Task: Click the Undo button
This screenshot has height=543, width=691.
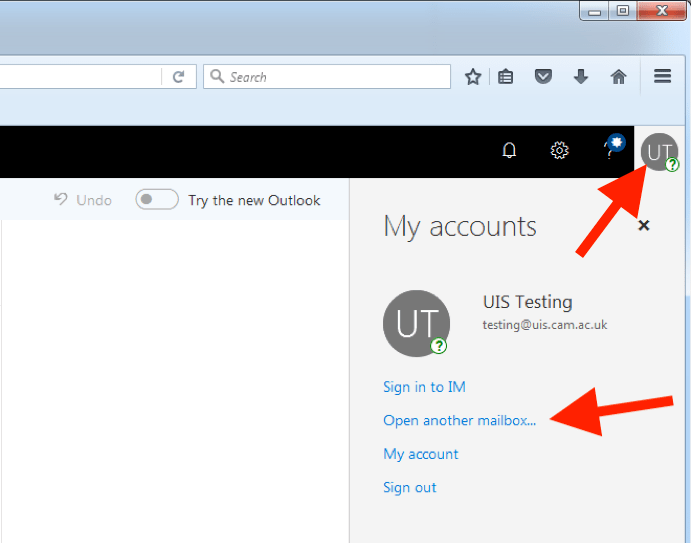Action: 83,200
